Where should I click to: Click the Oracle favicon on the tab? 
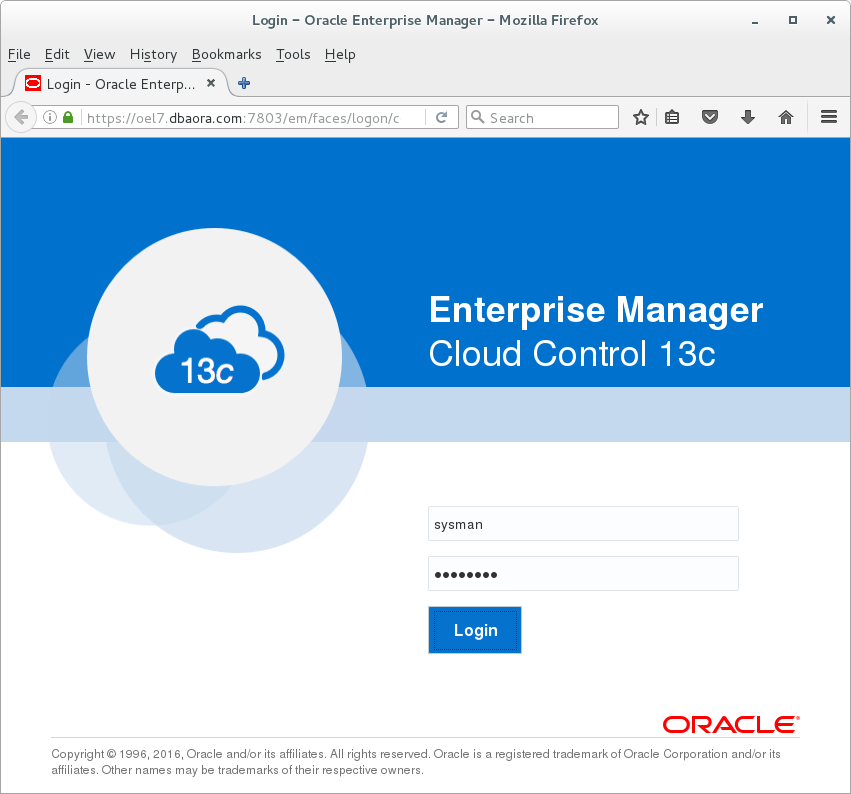coord(33,83)
